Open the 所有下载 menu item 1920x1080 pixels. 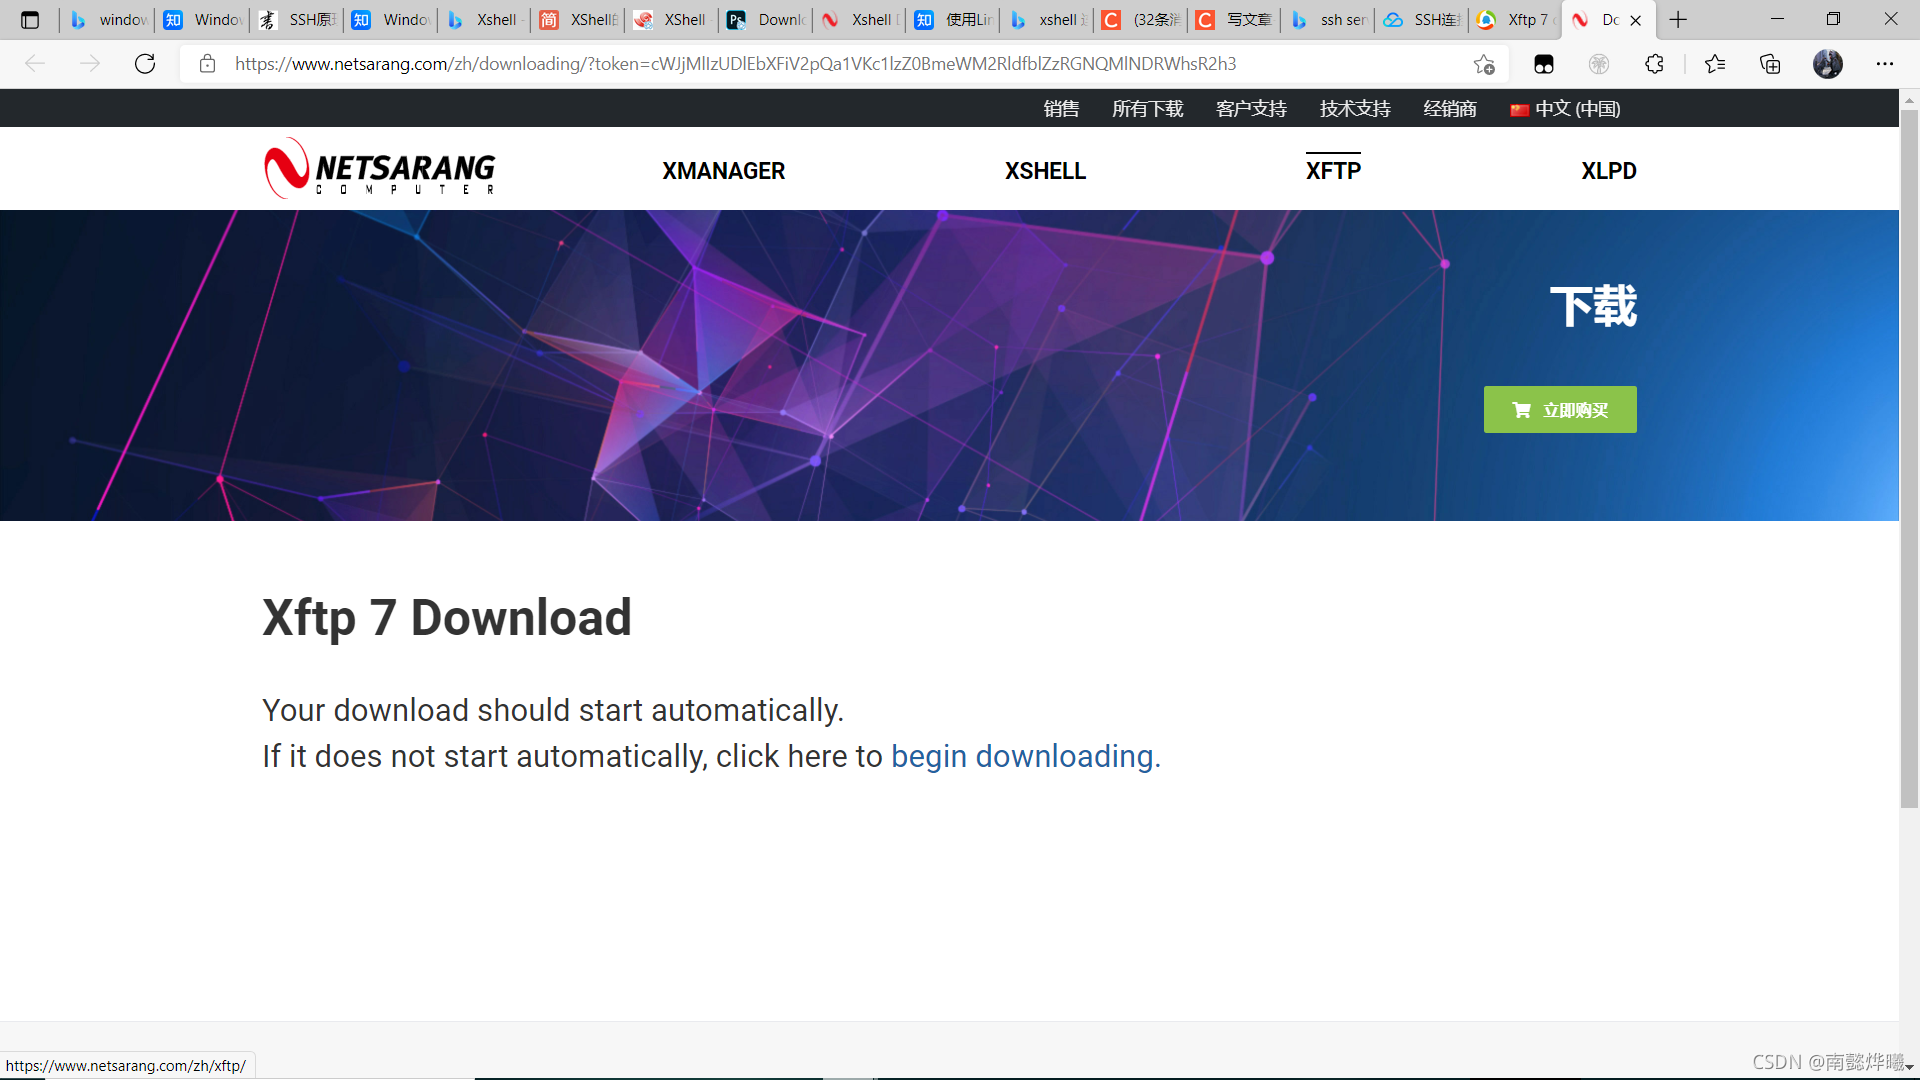click(1148, 109)
